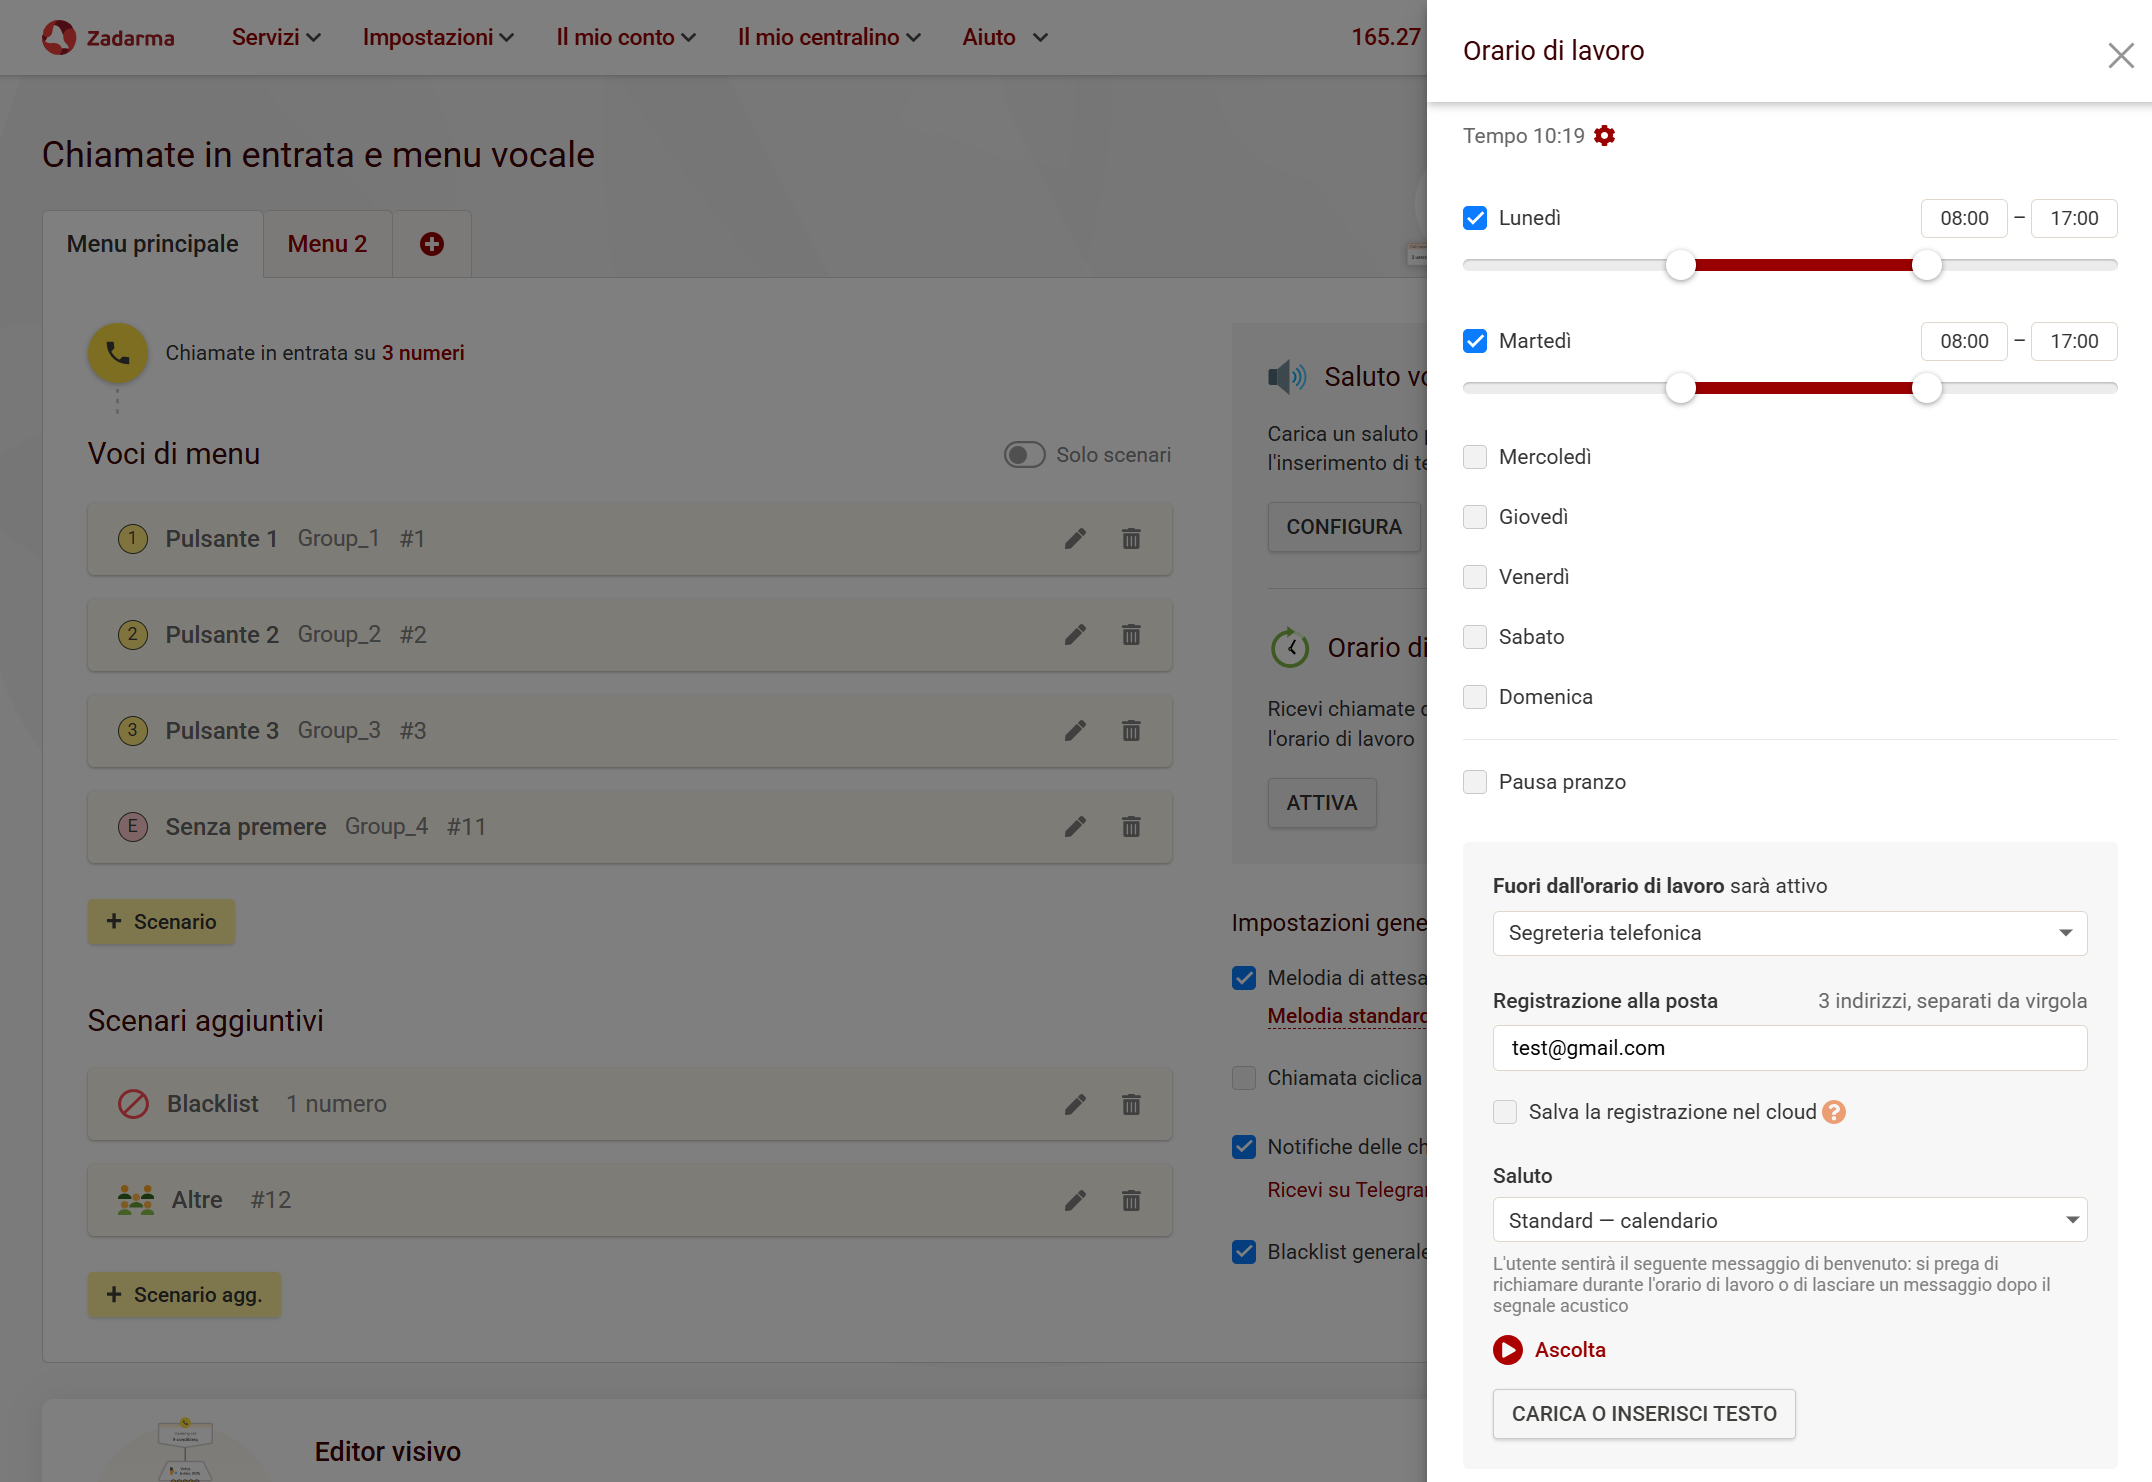
Task: Expand the Standard — calendario greeting dropdown
Action: [1789, 1220]
